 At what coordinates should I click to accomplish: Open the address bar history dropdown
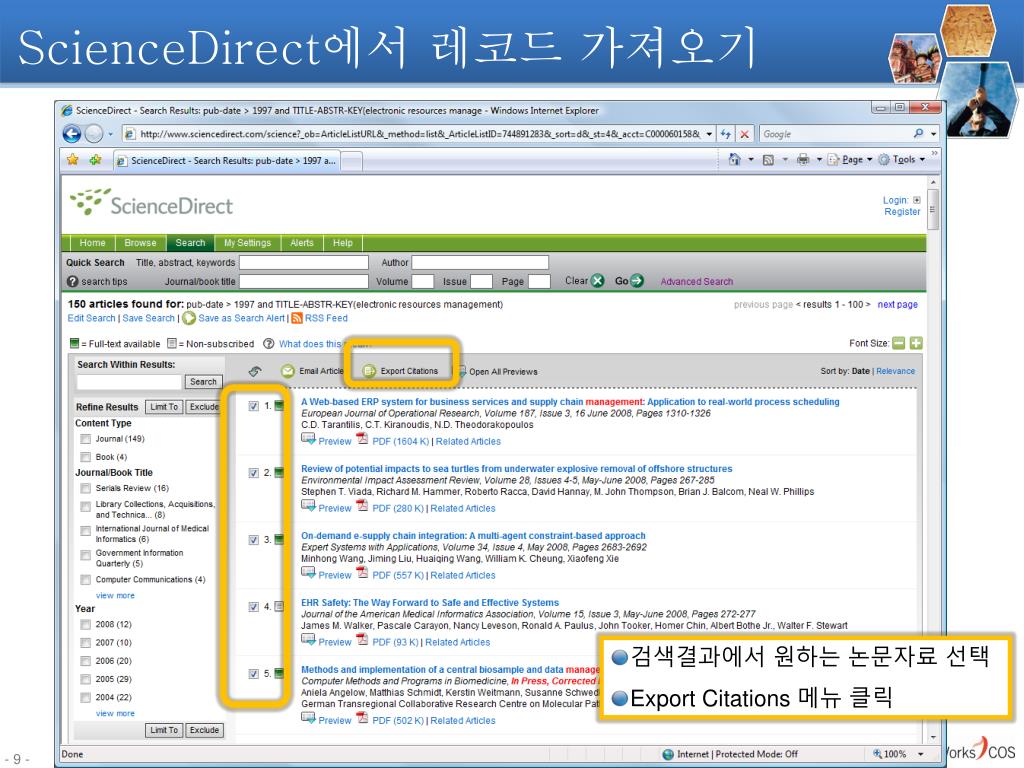709,134
